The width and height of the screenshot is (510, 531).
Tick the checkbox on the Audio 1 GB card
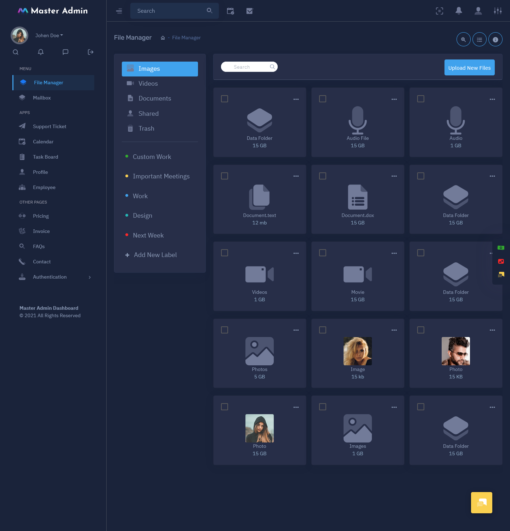[x=421, y=99]
